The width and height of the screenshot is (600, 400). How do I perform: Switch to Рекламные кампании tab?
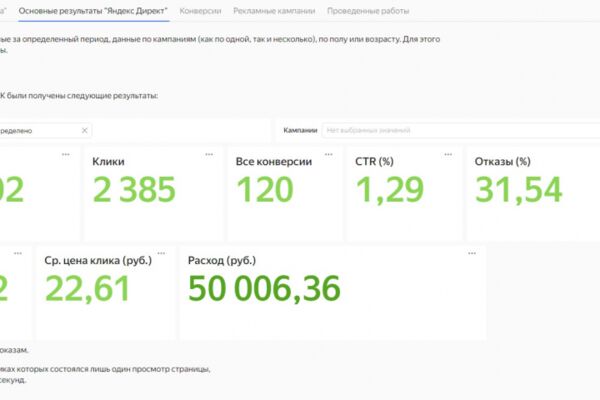point(274,11)
